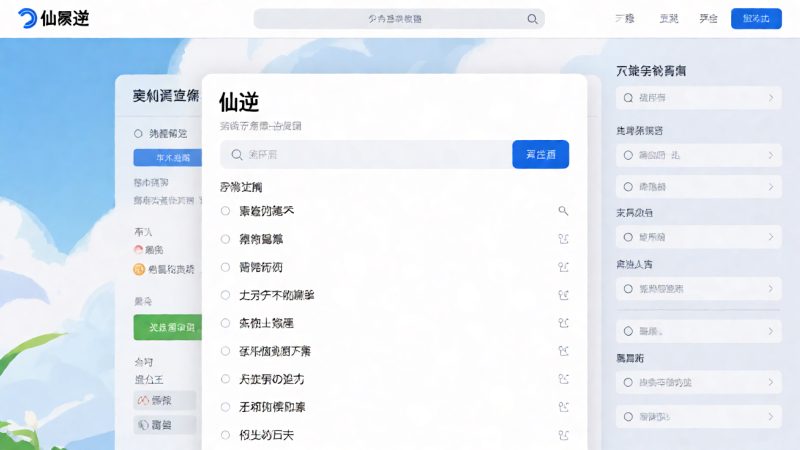Expand the chevron on the fourth right sidebar entry
Screen dimensions: 800x450
(771, 237)
